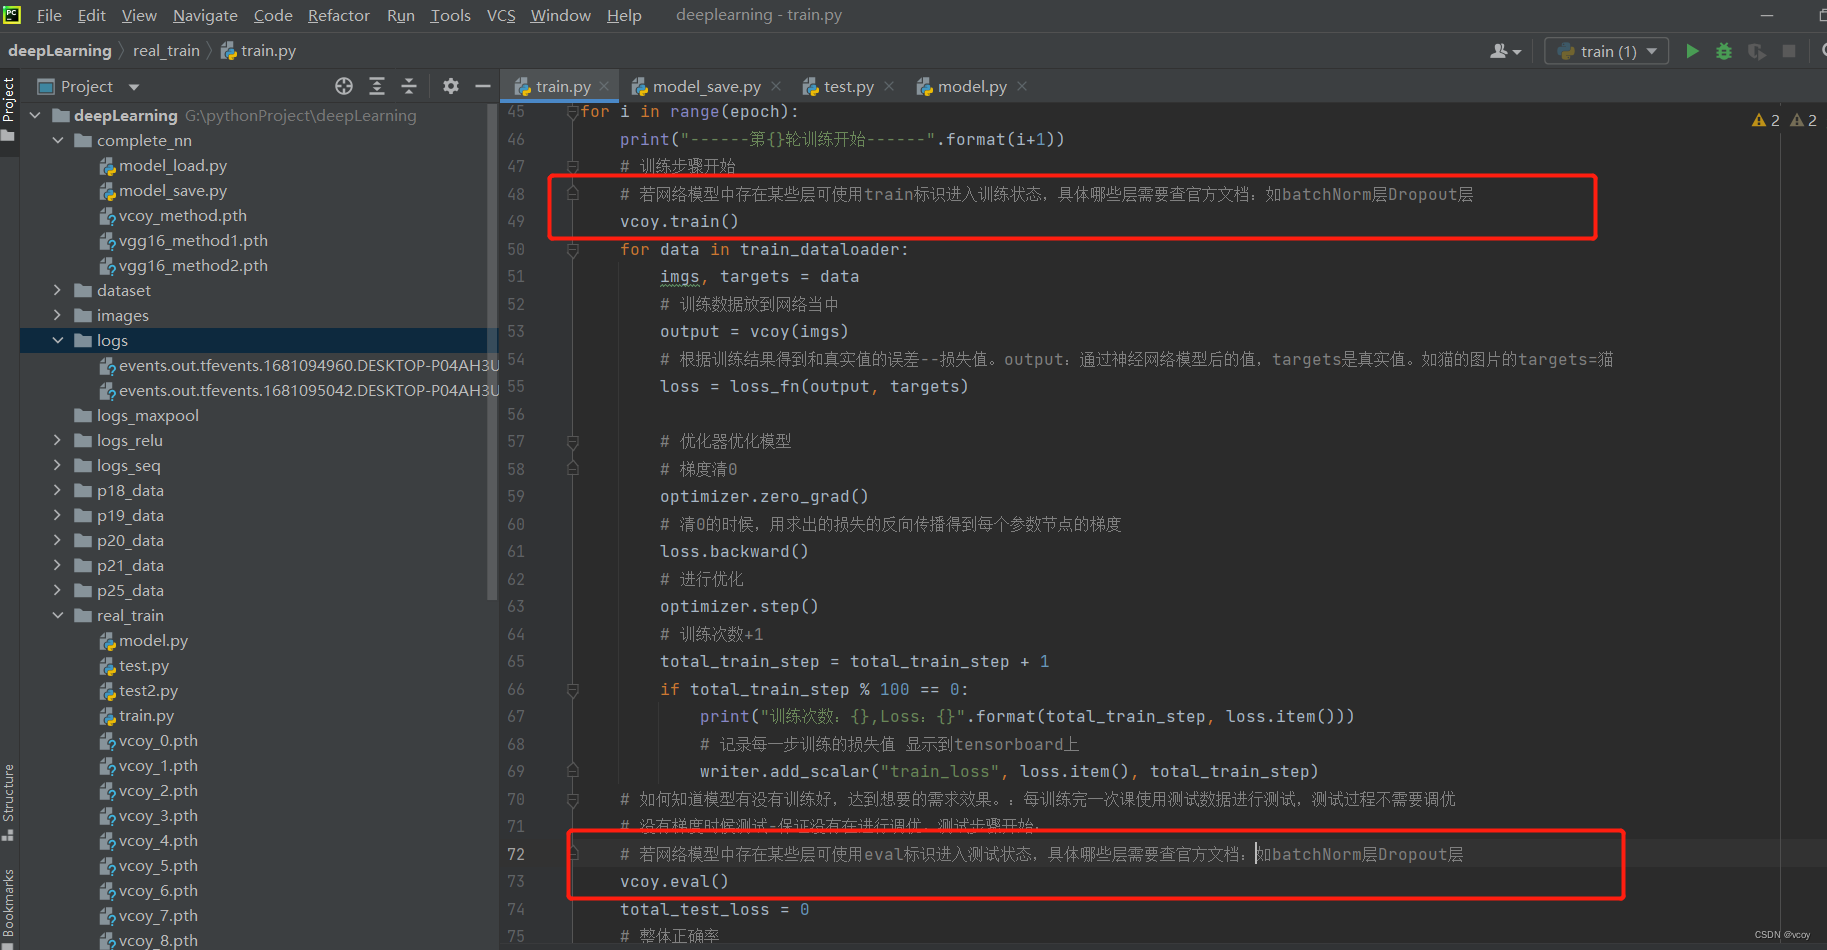This screenshot has height=950, width=1827.
Task: Close the model_save.py editor tab
Action: pos(777,86)
